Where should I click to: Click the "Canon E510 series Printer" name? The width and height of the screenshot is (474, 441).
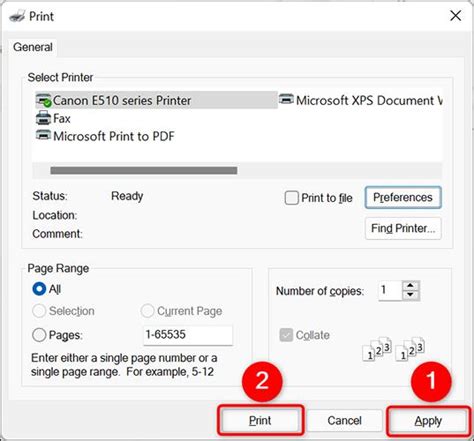[x=122, y=100]
